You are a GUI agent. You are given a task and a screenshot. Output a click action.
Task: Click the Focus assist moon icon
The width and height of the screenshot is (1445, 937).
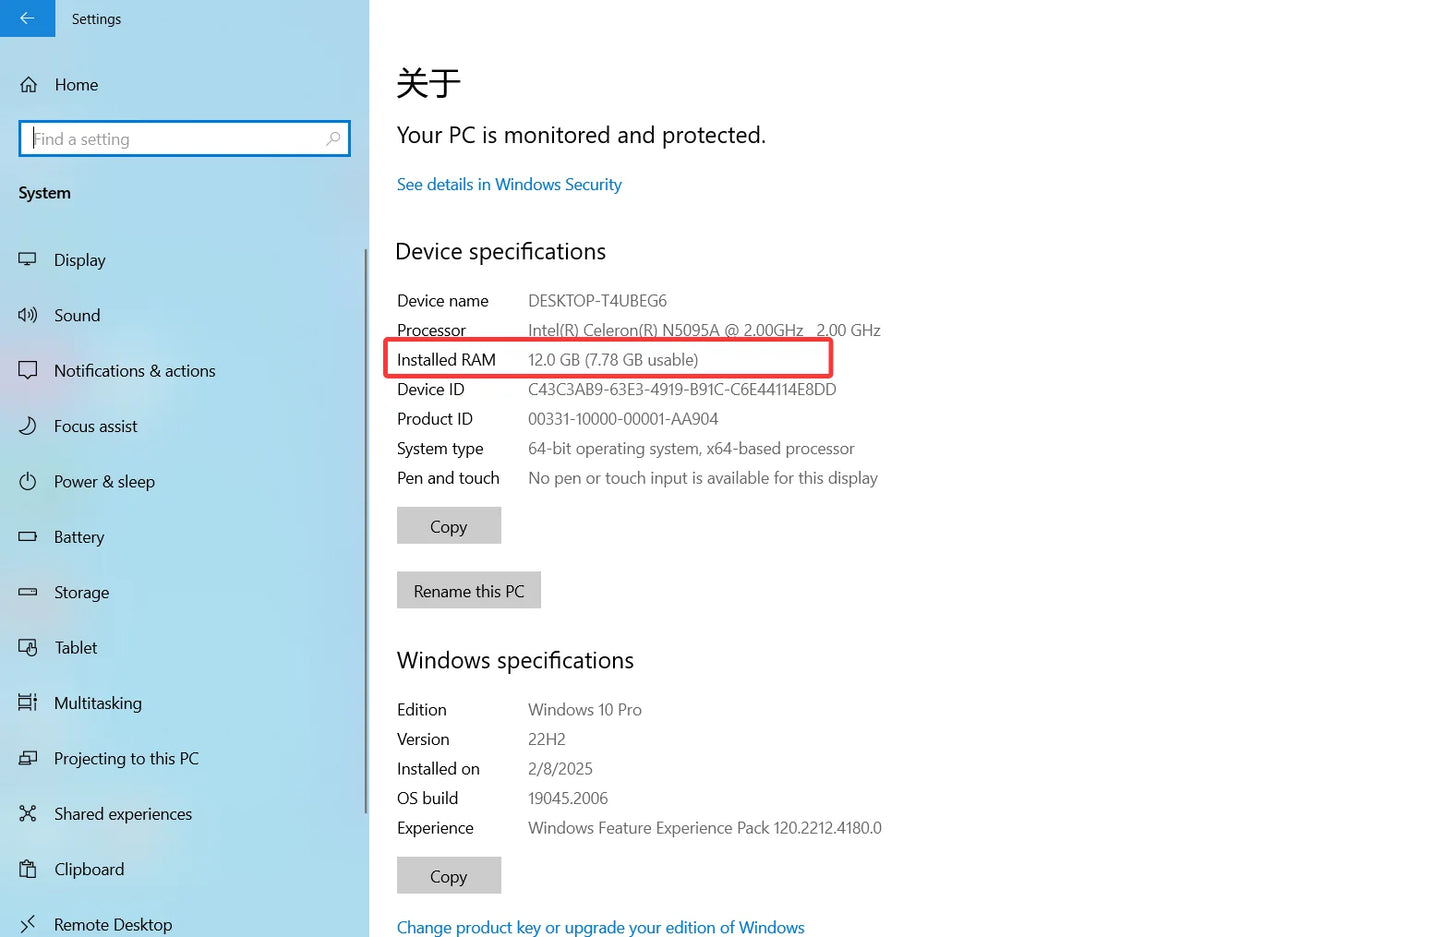(x=28, y=426)
